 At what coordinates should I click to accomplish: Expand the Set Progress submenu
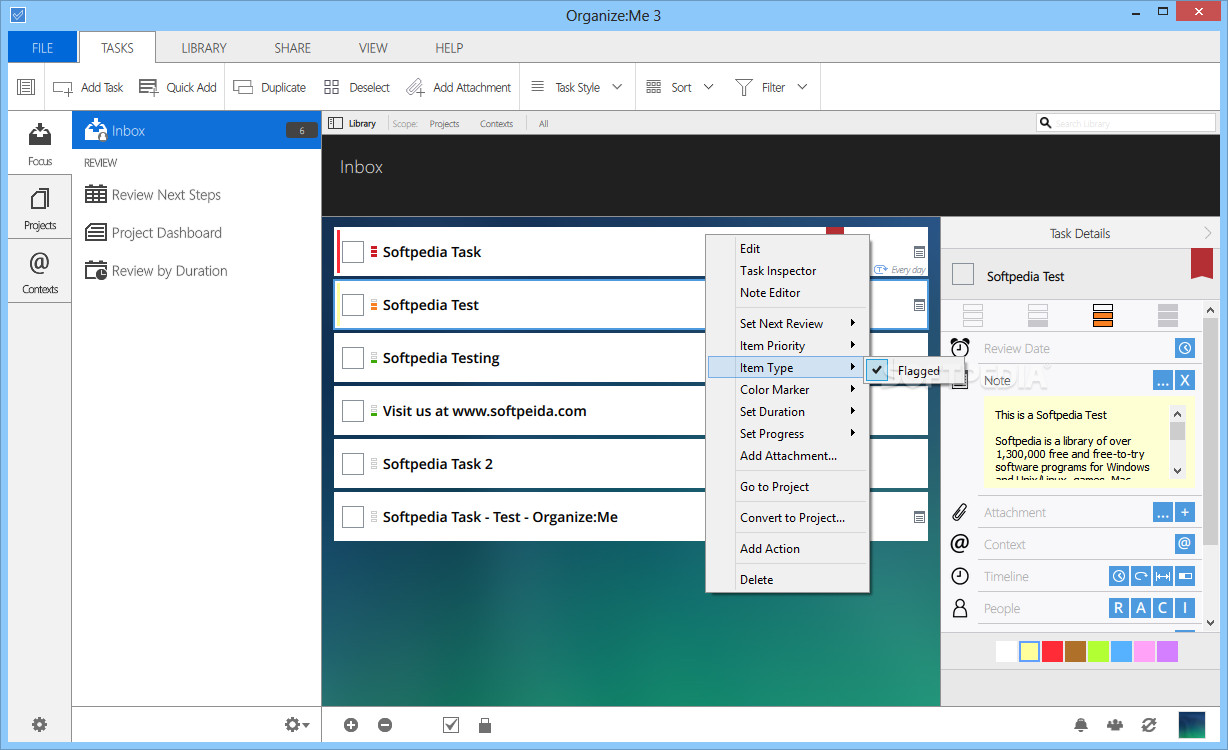point(788,433)
